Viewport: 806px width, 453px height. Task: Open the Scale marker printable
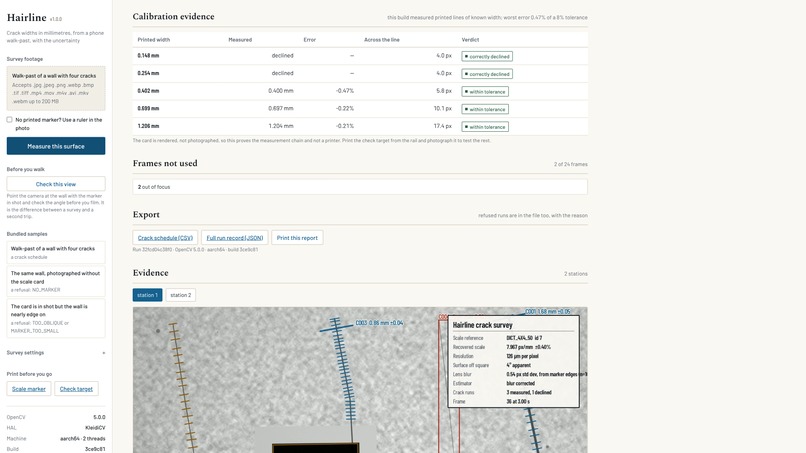click(29, 389)
